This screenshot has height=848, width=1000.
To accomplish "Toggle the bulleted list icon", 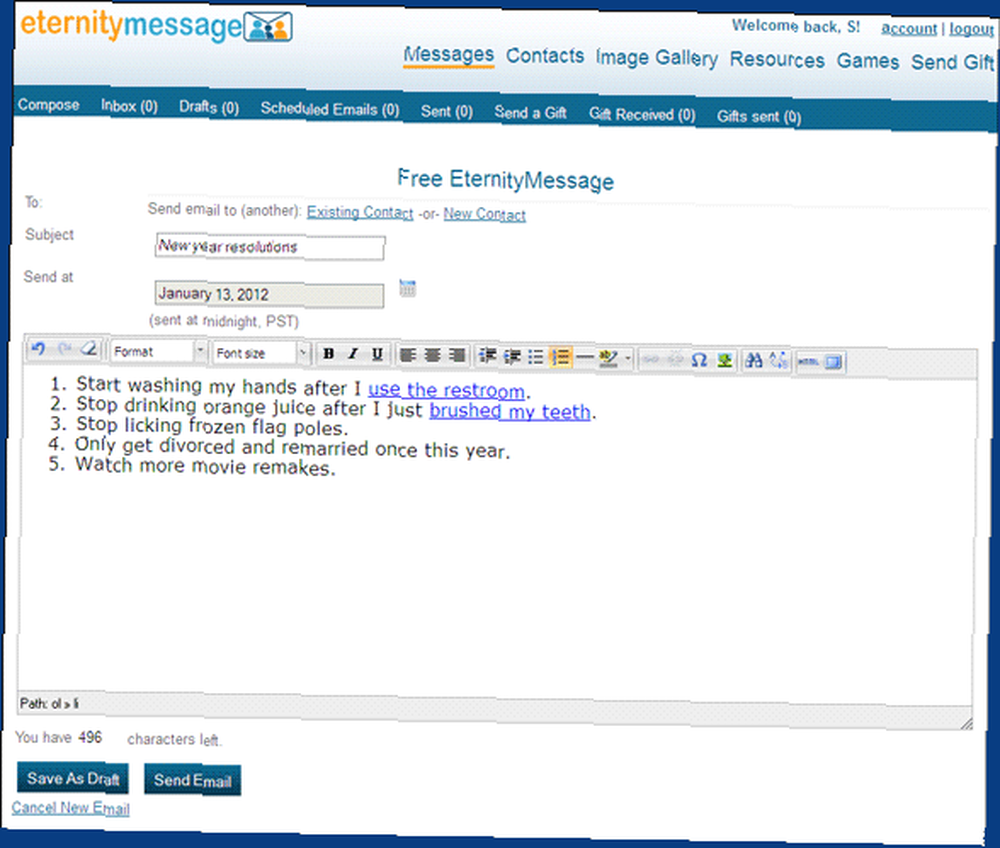I will [536, 356].
